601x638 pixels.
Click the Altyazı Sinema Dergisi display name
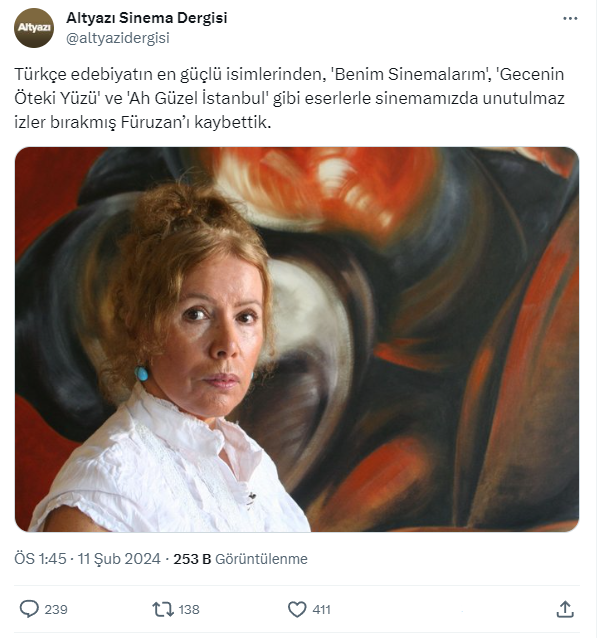click(x=146, y=18)
